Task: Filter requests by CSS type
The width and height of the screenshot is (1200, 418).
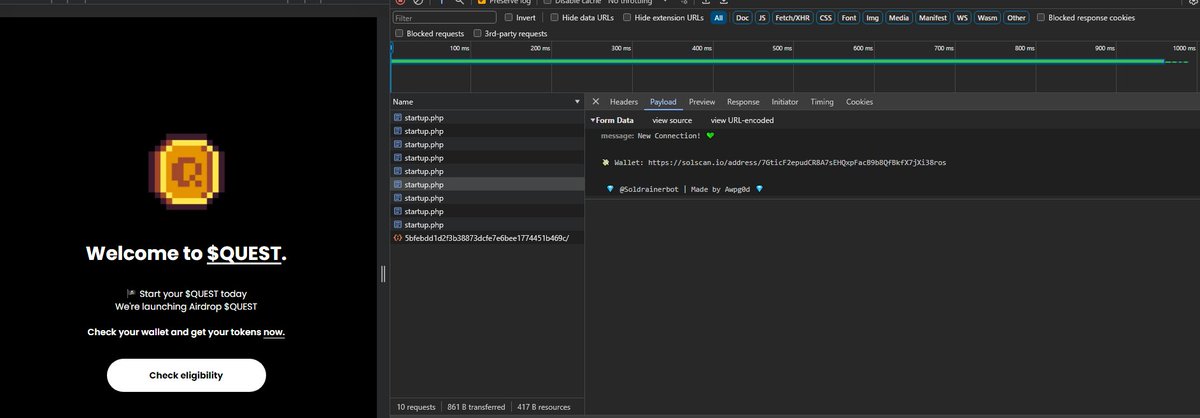Action: [x=825, y=18]
